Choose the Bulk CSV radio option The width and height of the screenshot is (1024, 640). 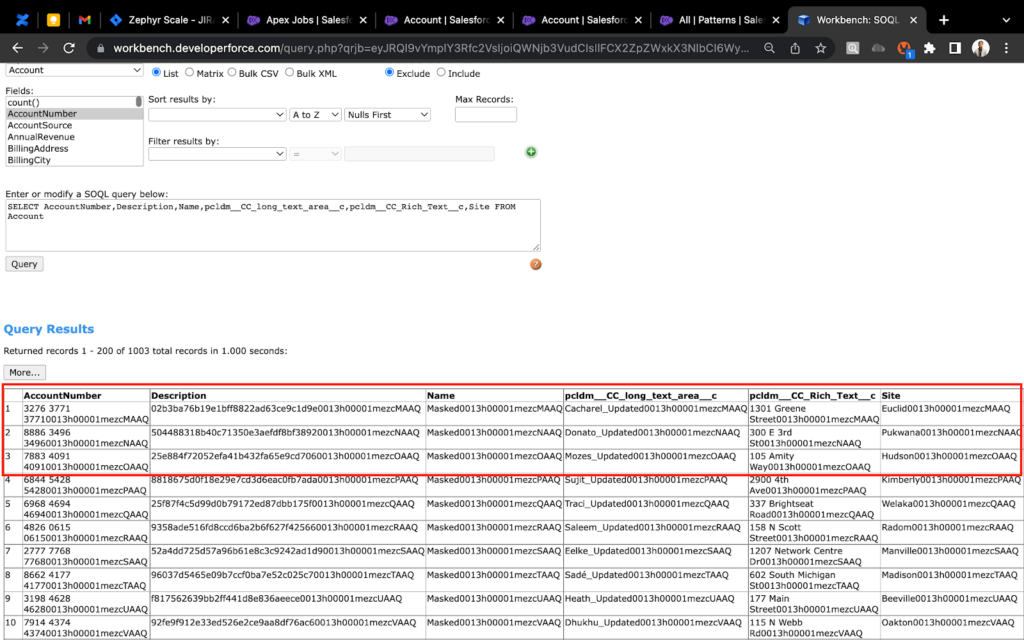(233, 72)
